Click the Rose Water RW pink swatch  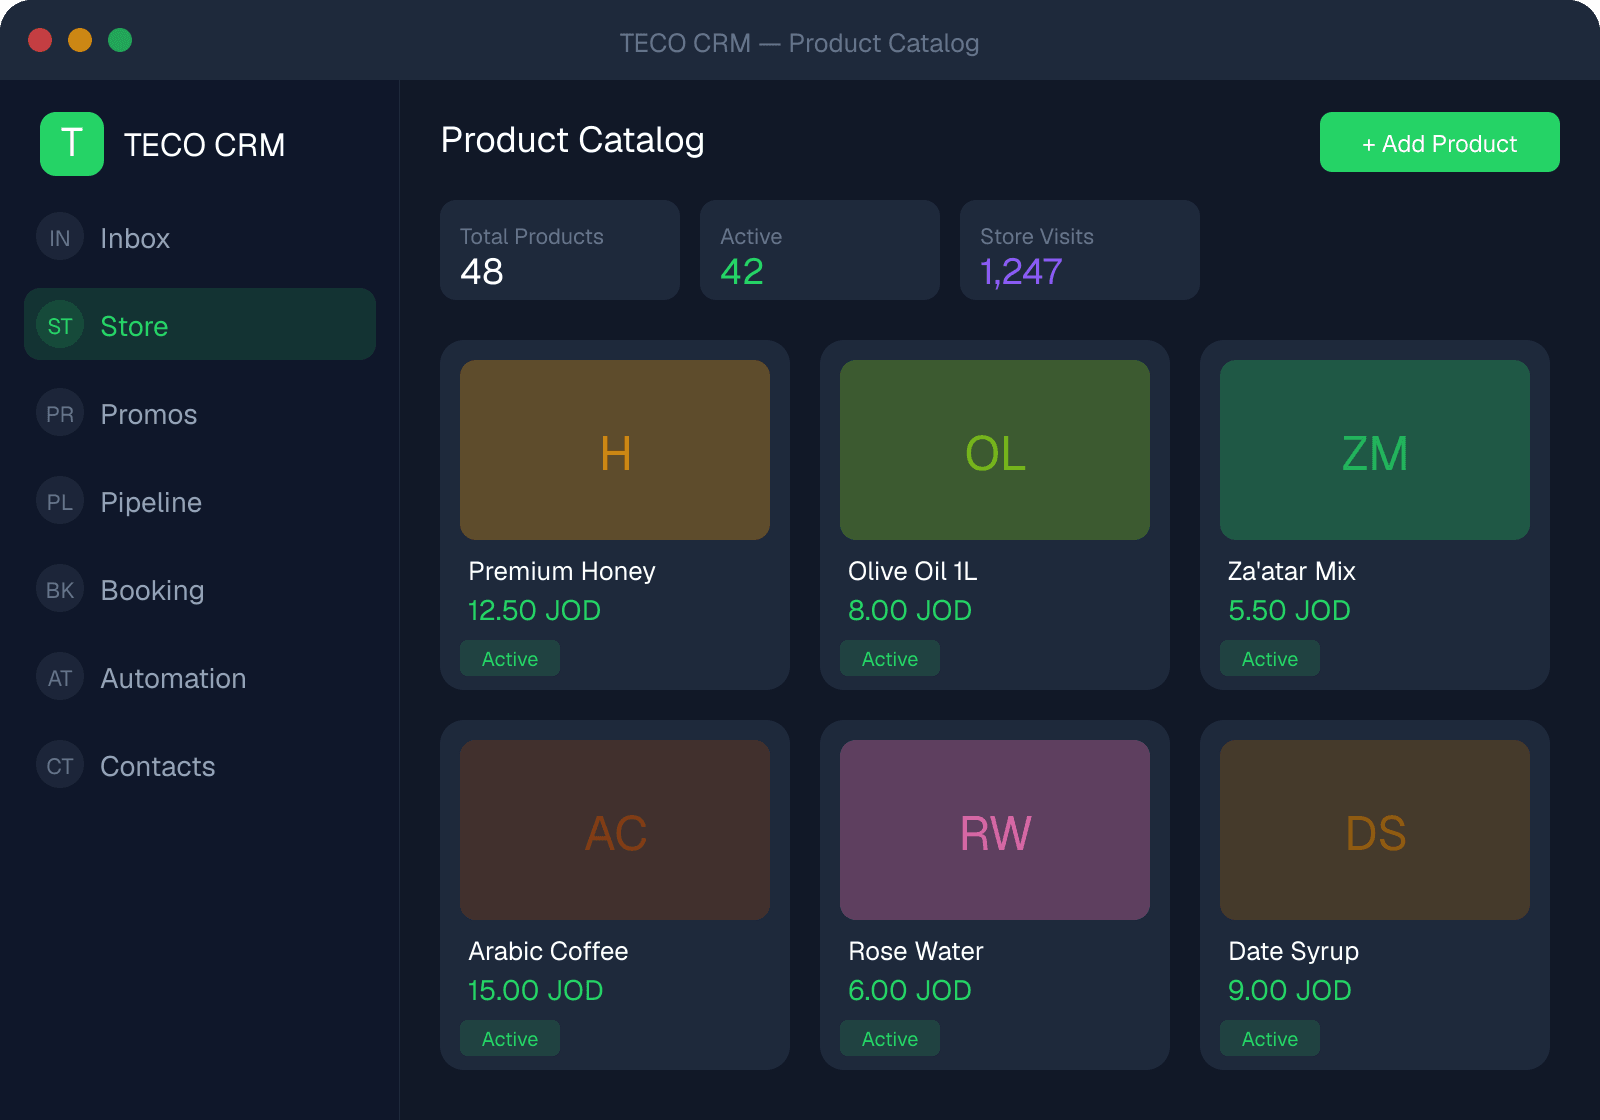point(995,830)
